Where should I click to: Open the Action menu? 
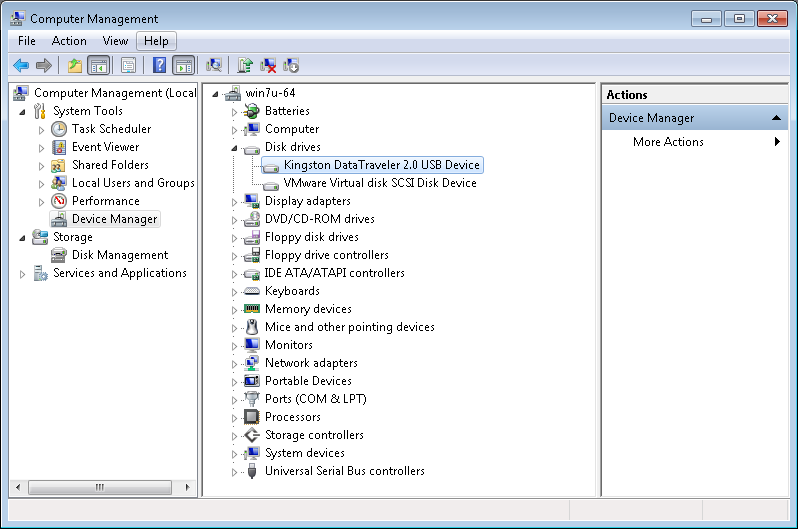pos(69,41)
